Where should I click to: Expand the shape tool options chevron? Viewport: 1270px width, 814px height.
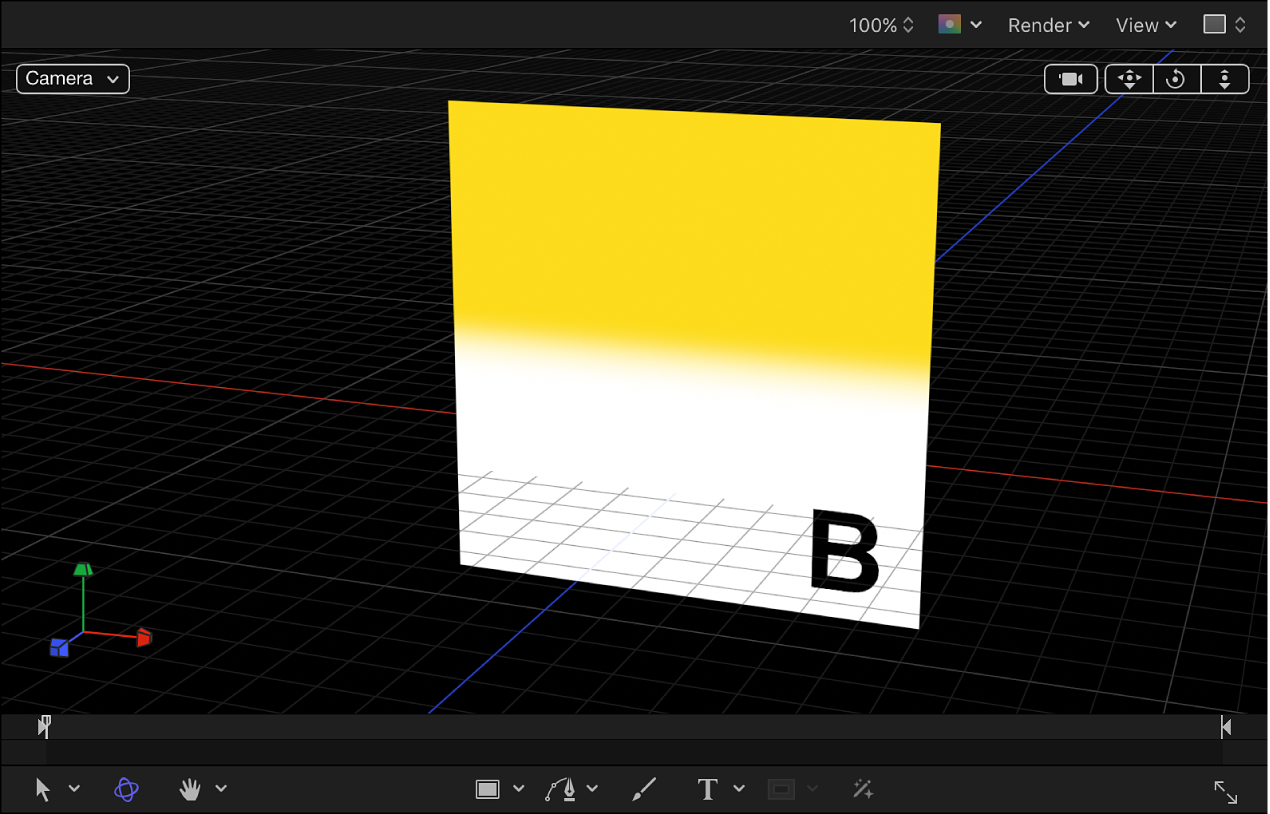(517, 788)
